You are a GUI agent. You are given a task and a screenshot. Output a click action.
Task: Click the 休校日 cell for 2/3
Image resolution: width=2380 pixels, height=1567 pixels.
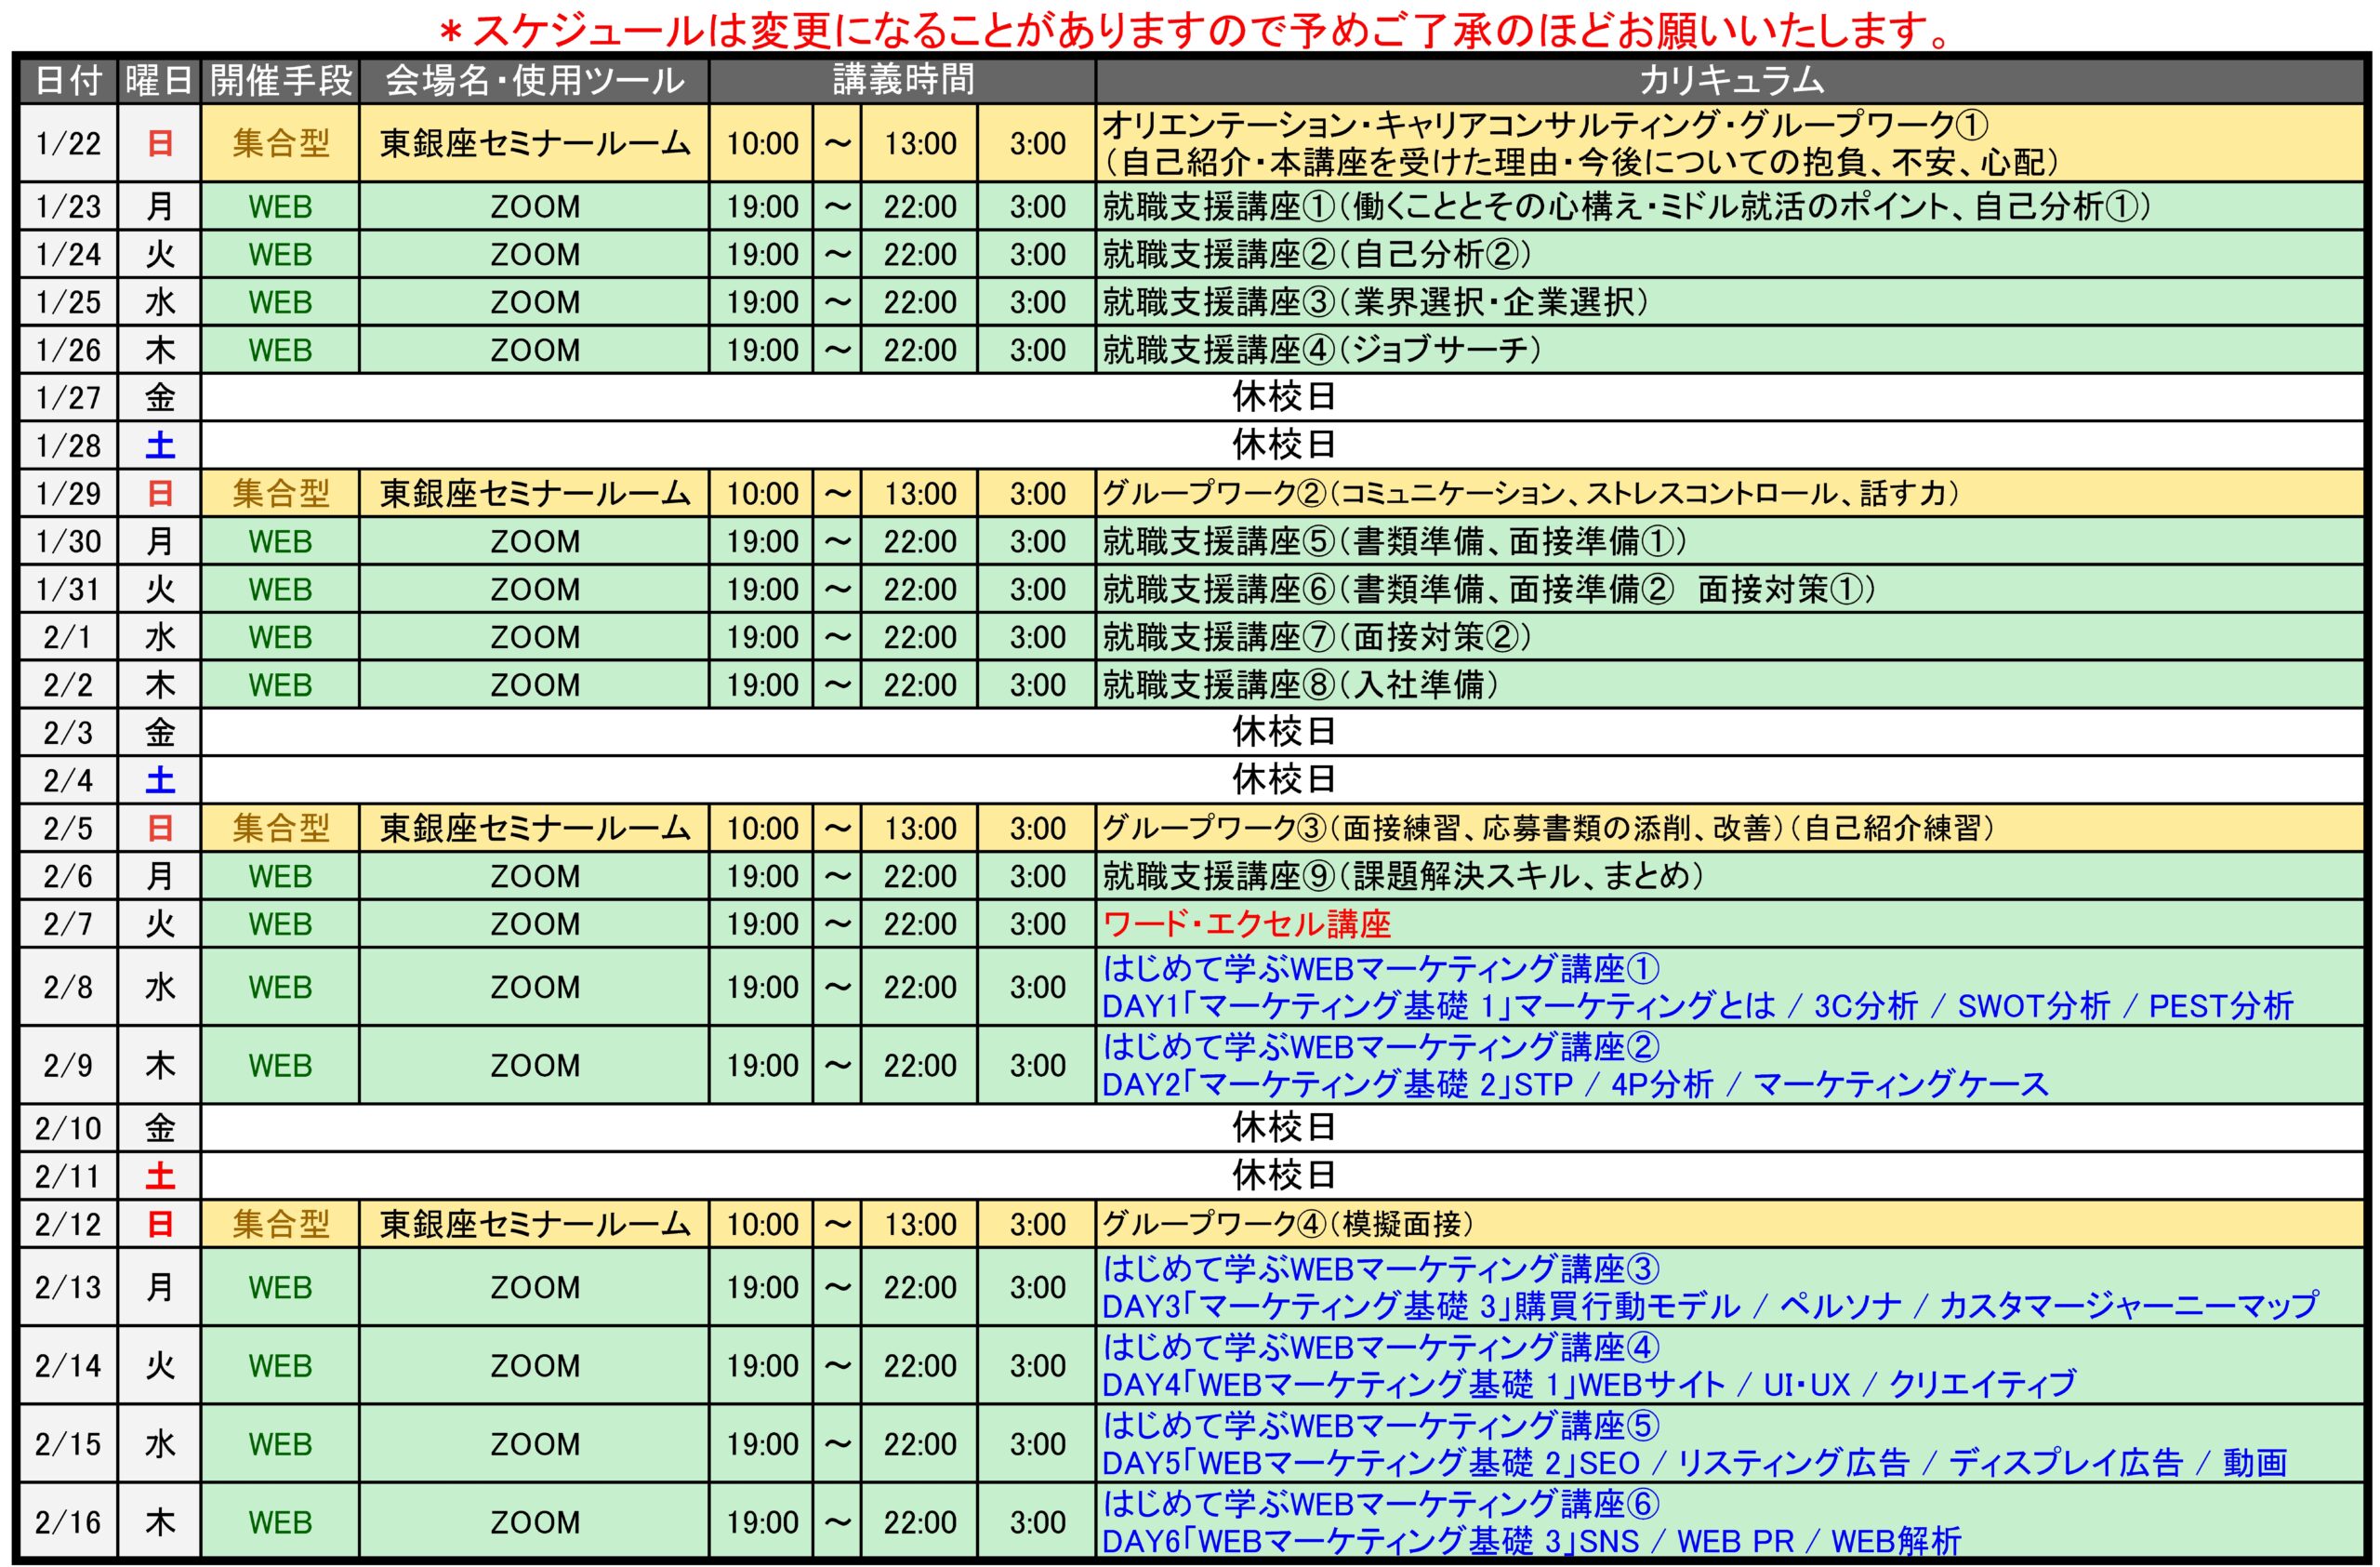(1284, 732)
